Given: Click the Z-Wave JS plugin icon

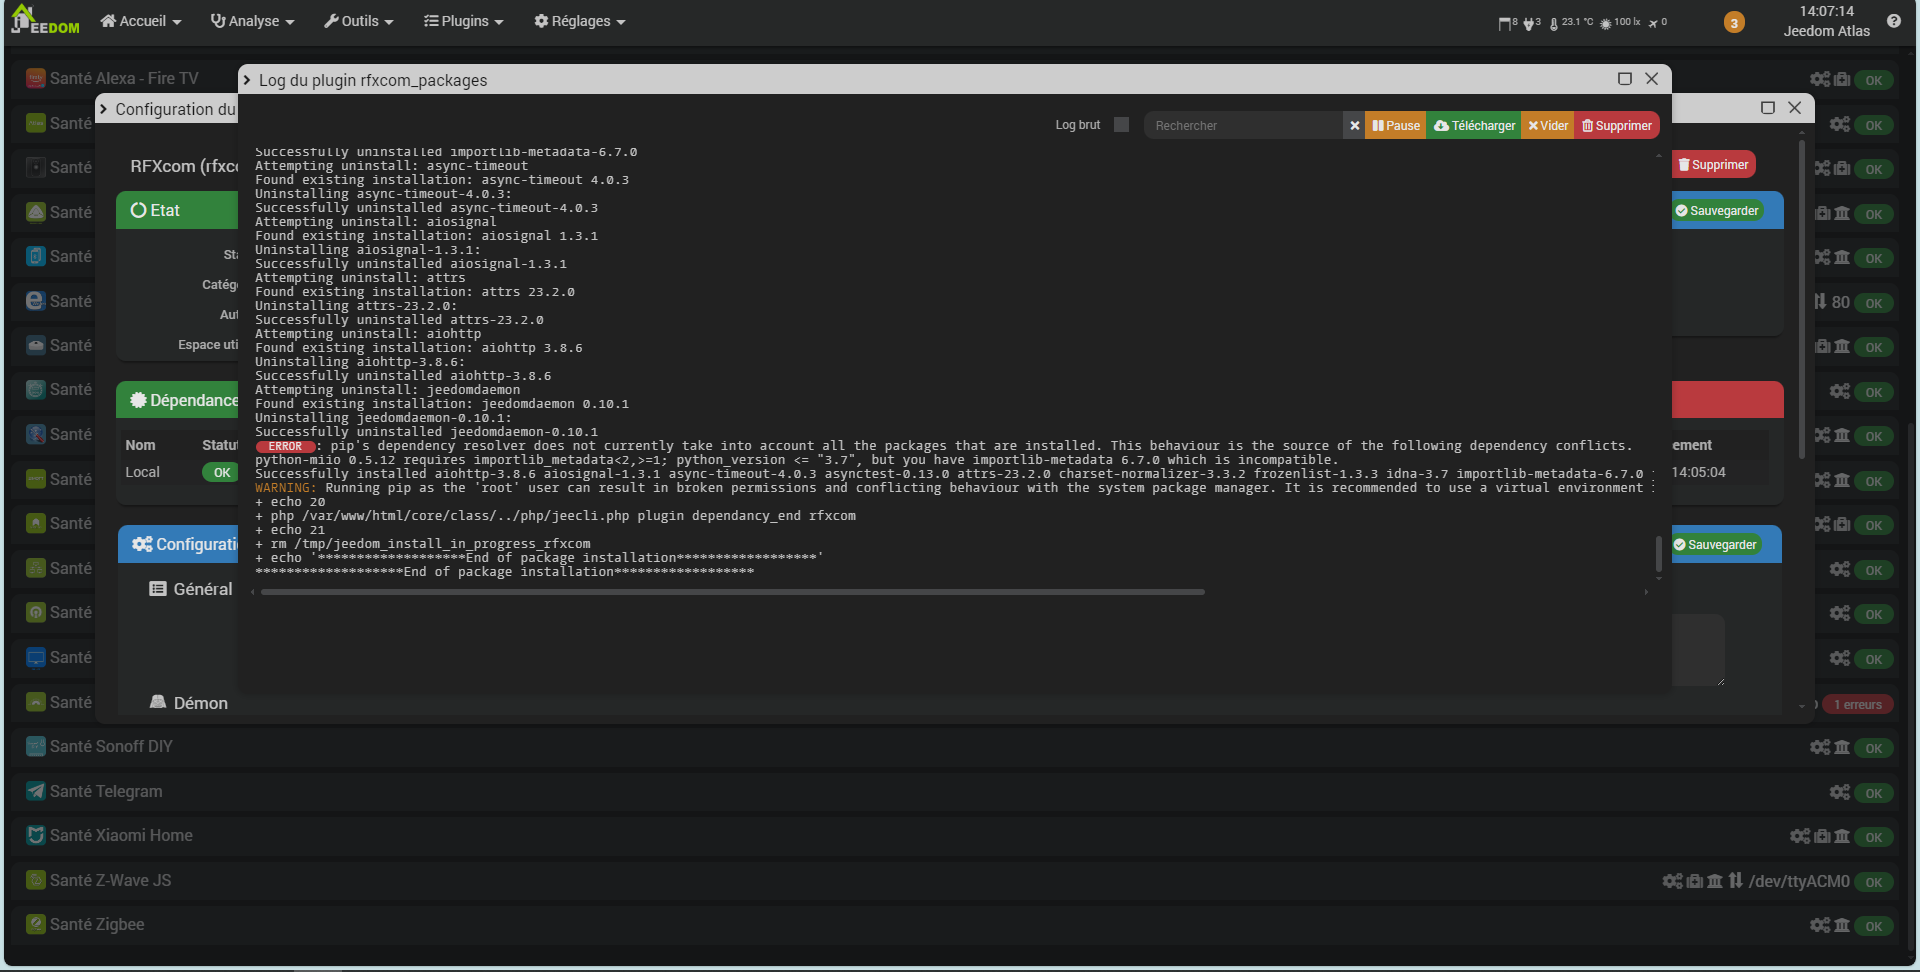Looking at the screenshot, I should tap(36, 880).
